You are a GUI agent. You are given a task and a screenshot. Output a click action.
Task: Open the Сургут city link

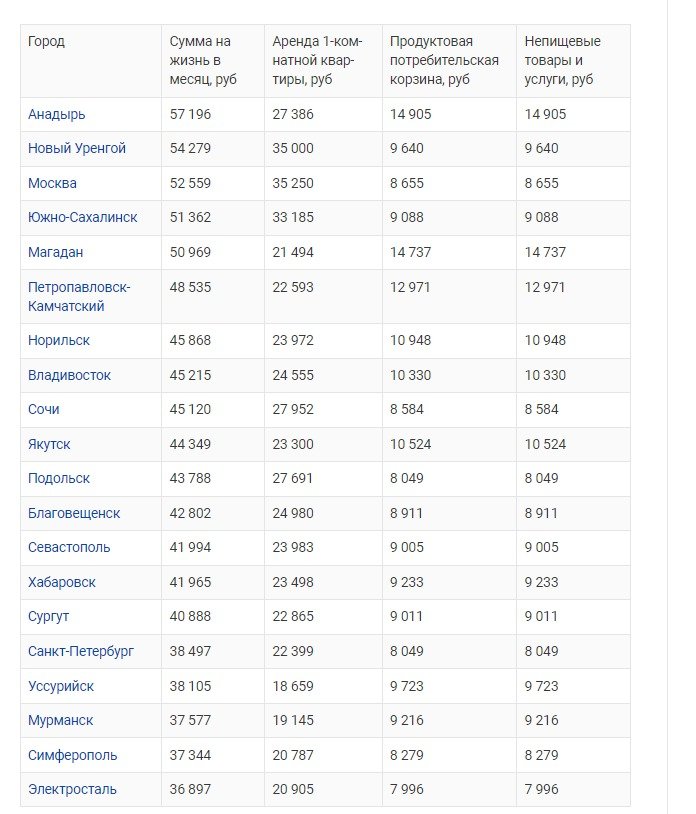49,616
